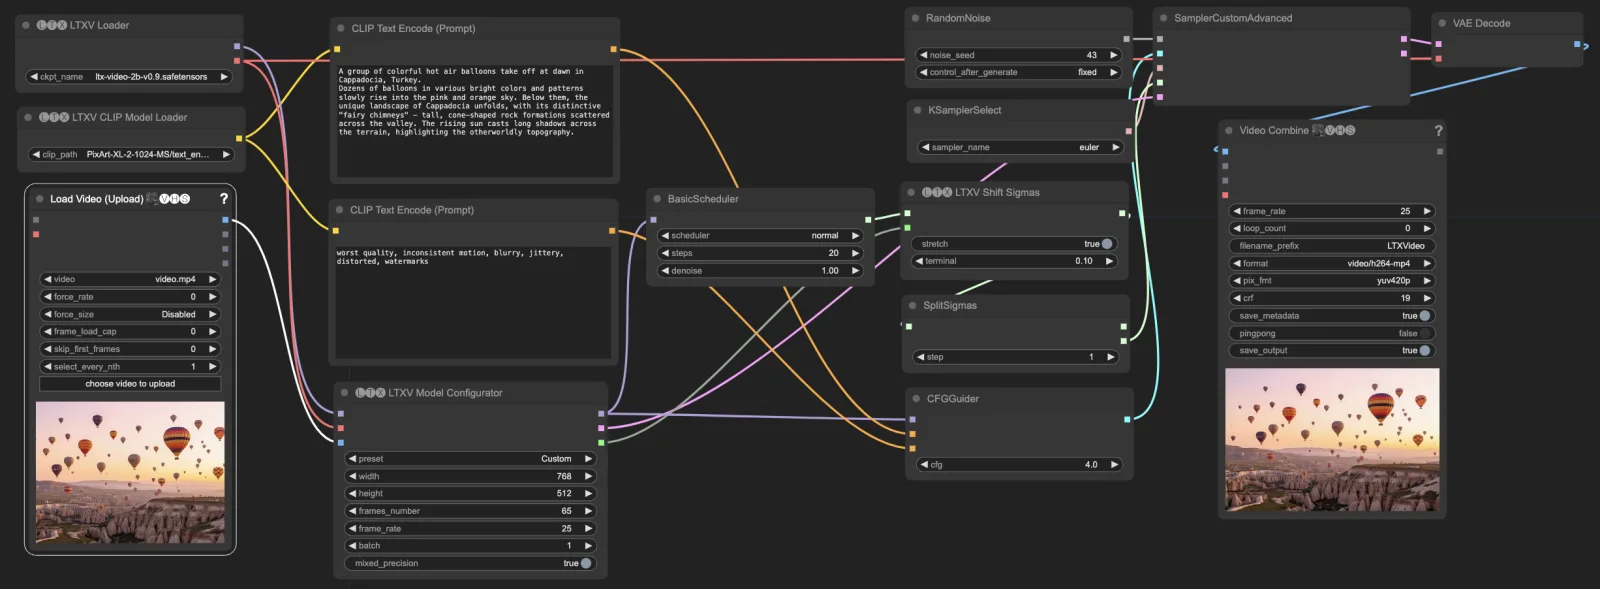
Task: Change sampler_name from euler
Action: (x=1021, y=147)
